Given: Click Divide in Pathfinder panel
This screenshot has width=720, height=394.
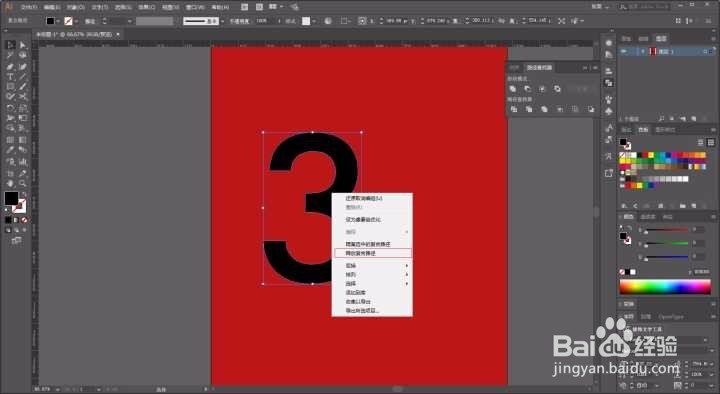Looking at the screenshot, I should [x=514, y=109].
